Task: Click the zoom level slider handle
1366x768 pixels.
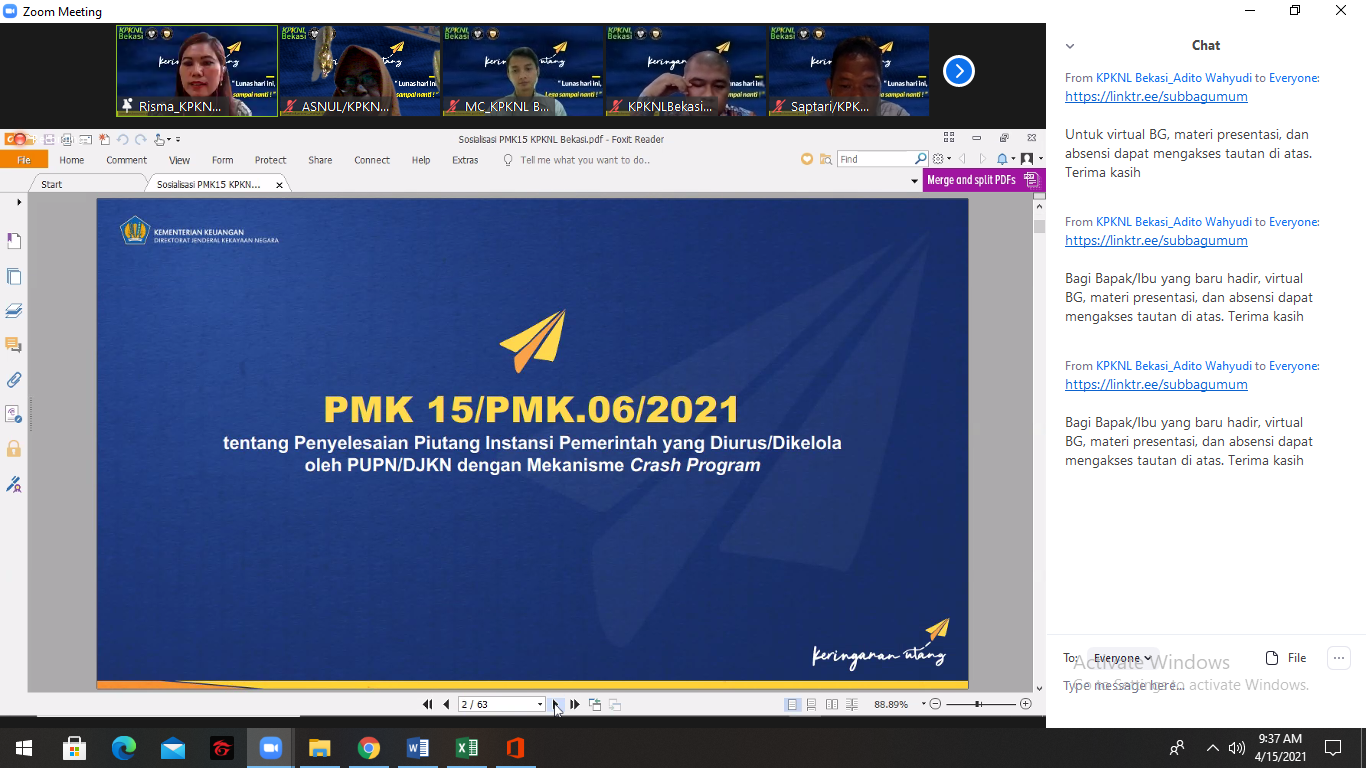Action: point(979,705)
